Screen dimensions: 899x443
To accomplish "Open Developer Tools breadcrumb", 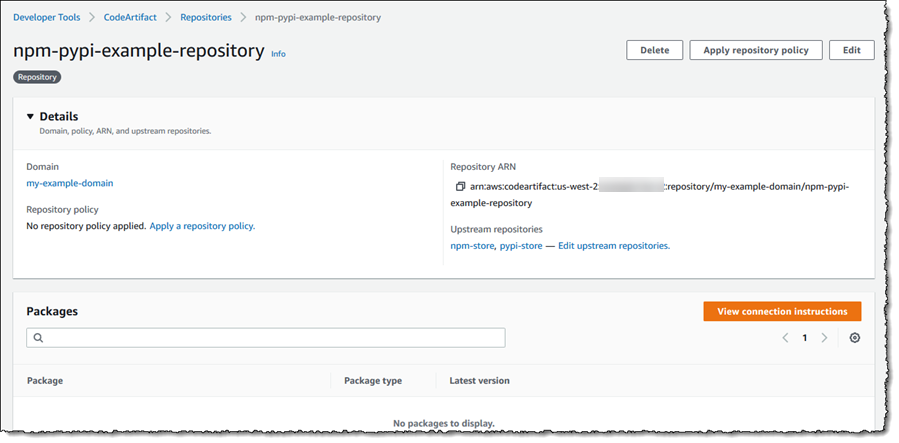I will pyautogui.click(x=47, y=17).
